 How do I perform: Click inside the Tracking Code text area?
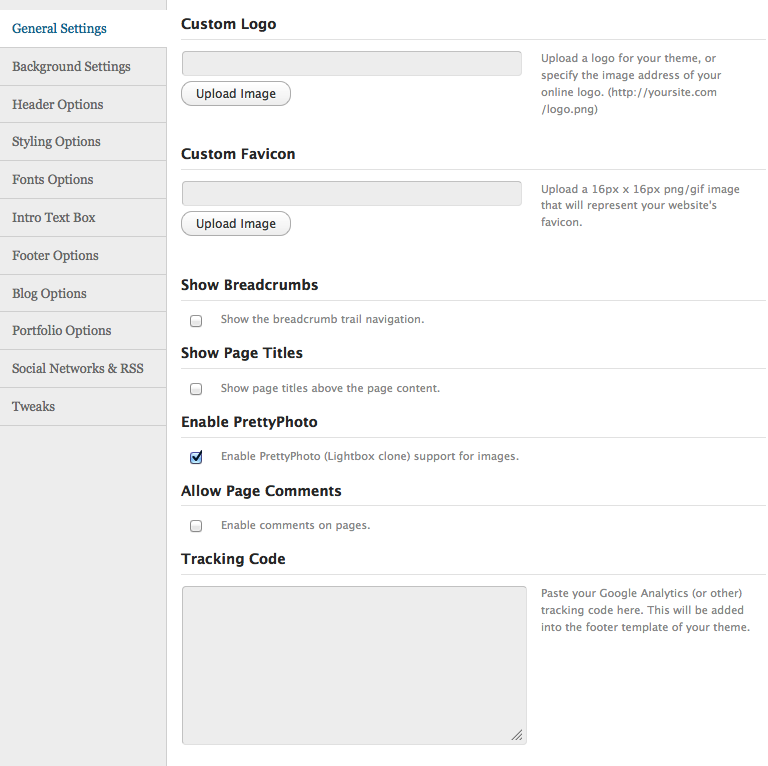pyautogui.click(x=353, y=665)
